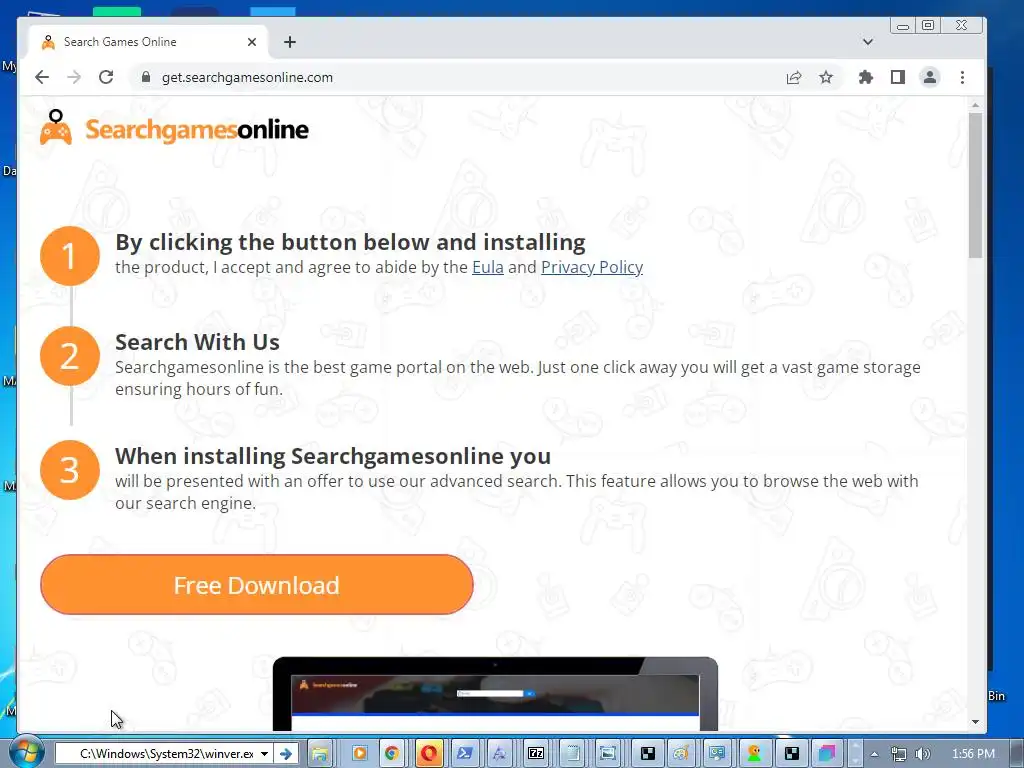Viewport: 1024px width, 768px height.
Task: Open the browser side panel
Action: pyautogui.click(x=897, y=78)
